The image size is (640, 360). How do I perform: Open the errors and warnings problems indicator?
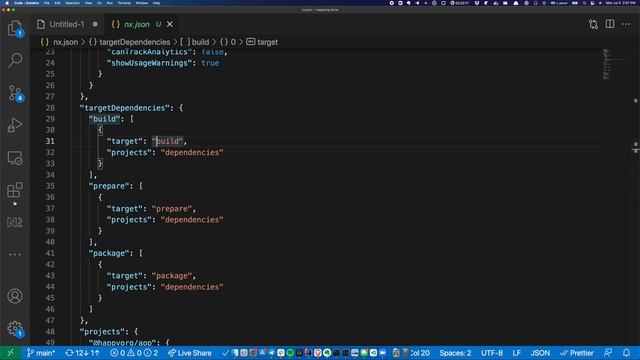click(134, 353)
